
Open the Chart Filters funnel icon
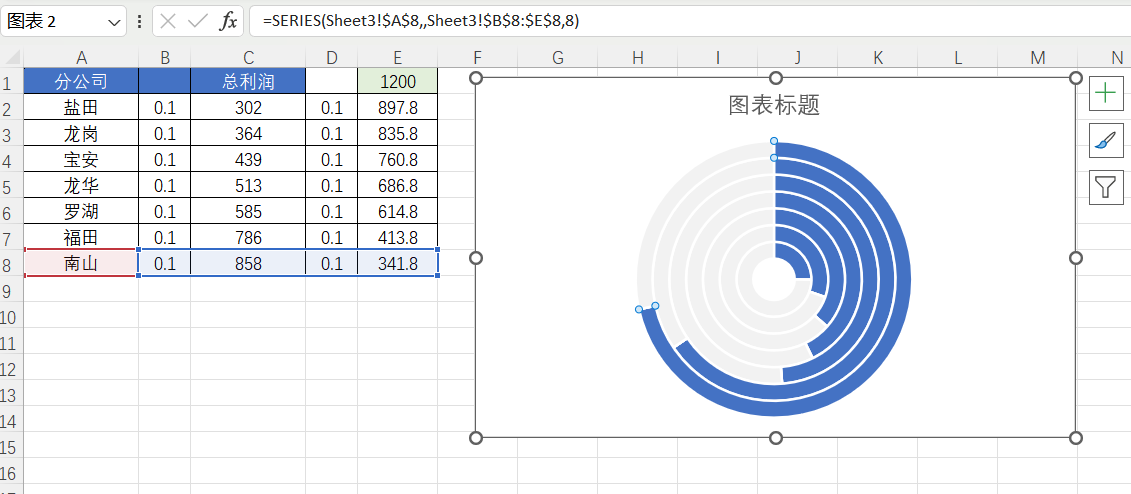(x=1105, y=187)
